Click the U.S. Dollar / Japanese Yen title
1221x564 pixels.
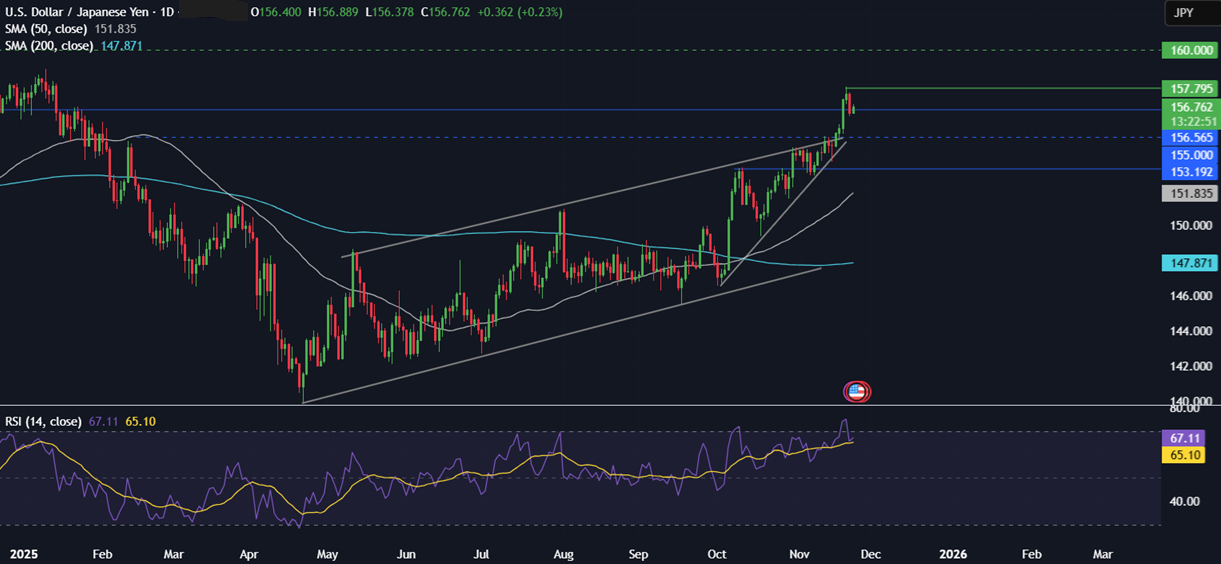click(x=75, y=12)
